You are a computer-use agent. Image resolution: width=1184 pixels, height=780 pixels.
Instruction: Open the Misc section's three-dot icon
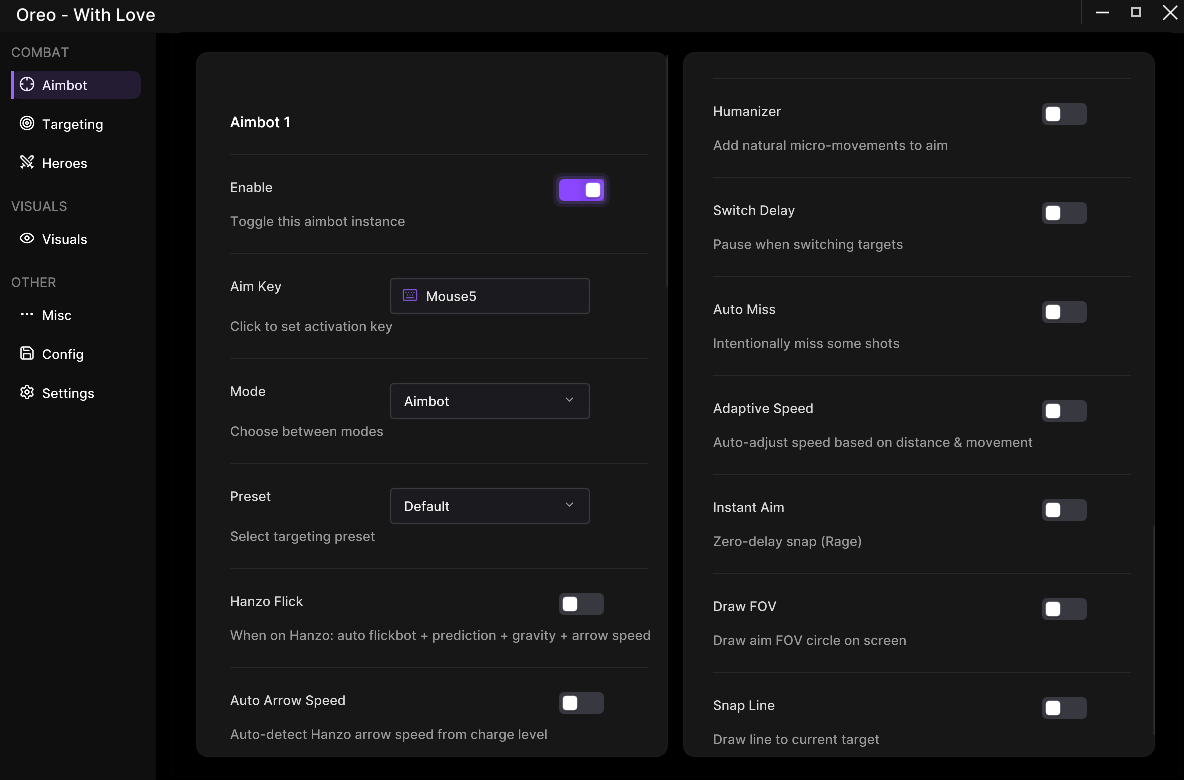tap(27, 315)
